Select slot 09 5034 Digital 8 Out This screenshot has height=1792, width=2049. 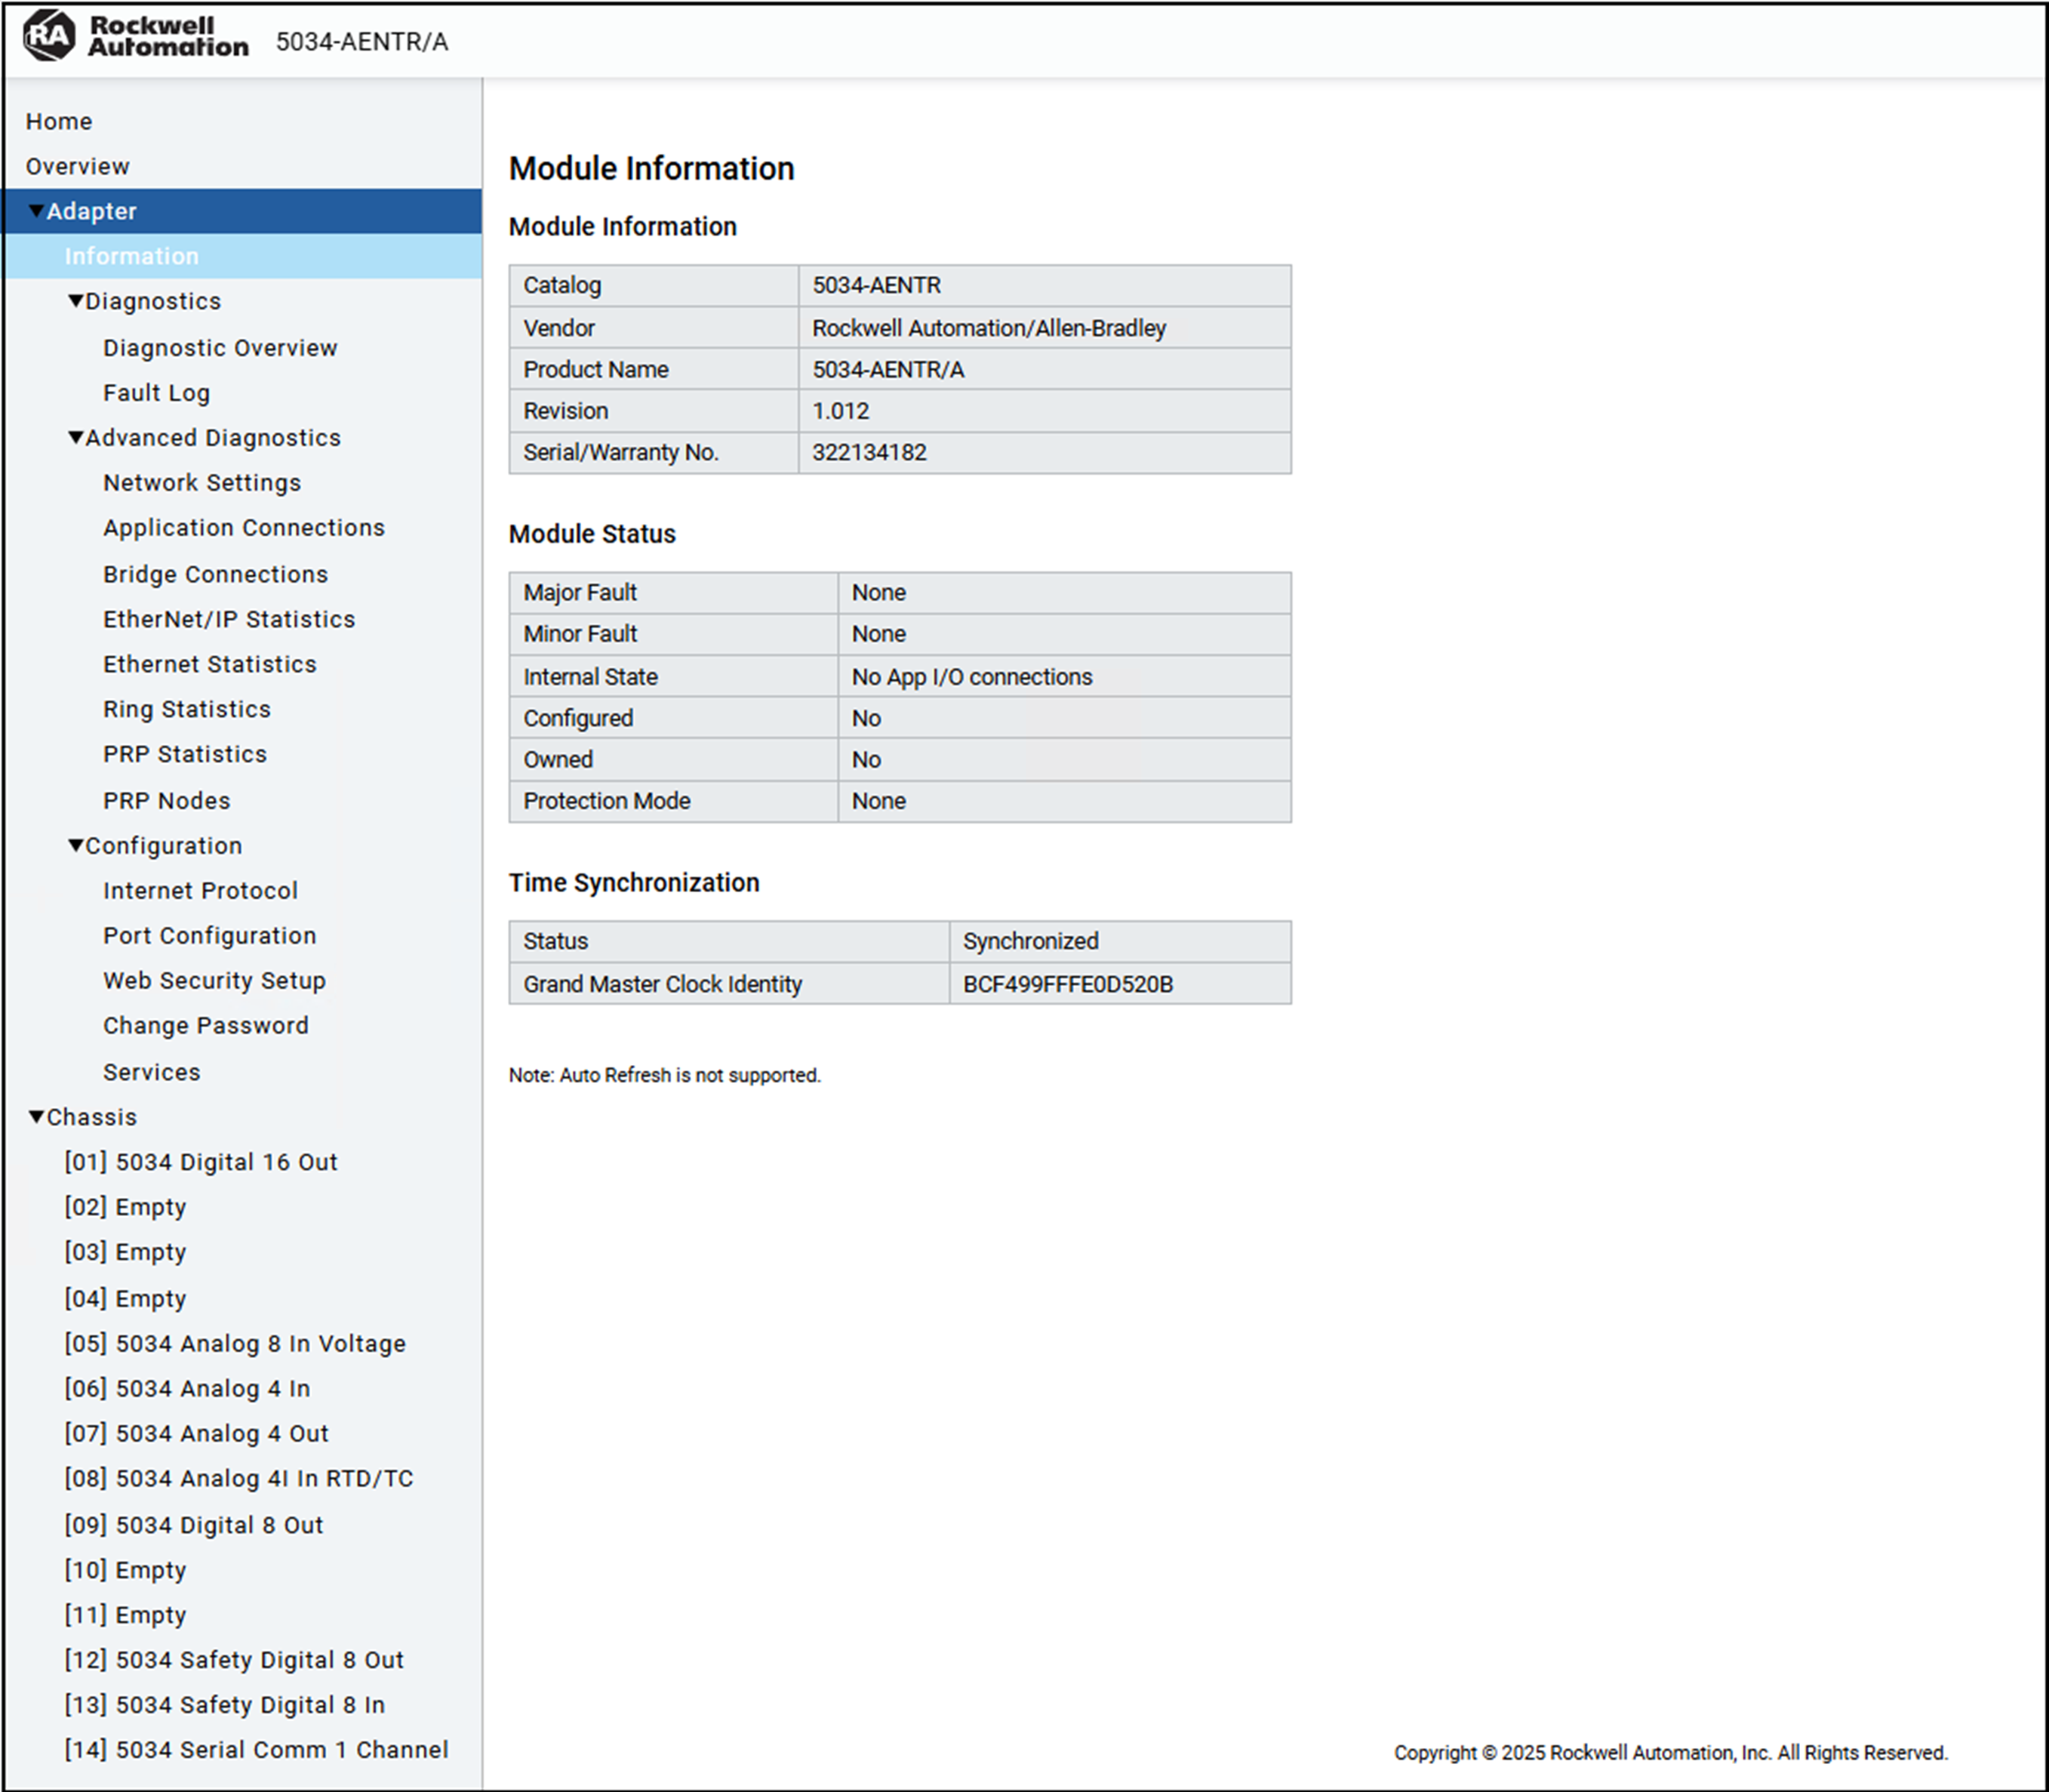194,1525
